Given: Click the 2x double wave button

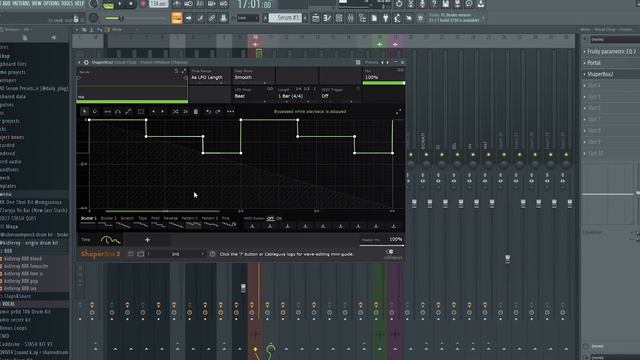Looking at the screenshot, I should [x=185, y=111].
